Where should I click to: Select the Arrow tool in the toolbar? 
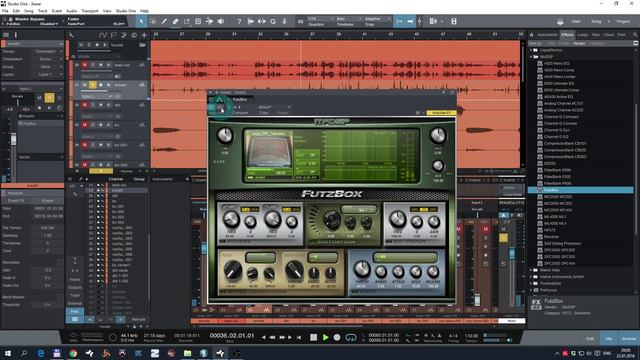coord(141,21)
